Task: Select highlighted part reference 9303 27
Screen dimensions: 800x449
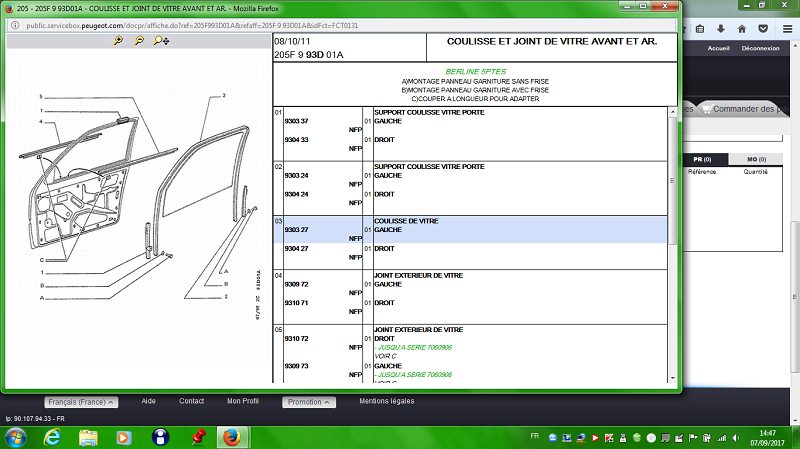Action: click(296, 230)
